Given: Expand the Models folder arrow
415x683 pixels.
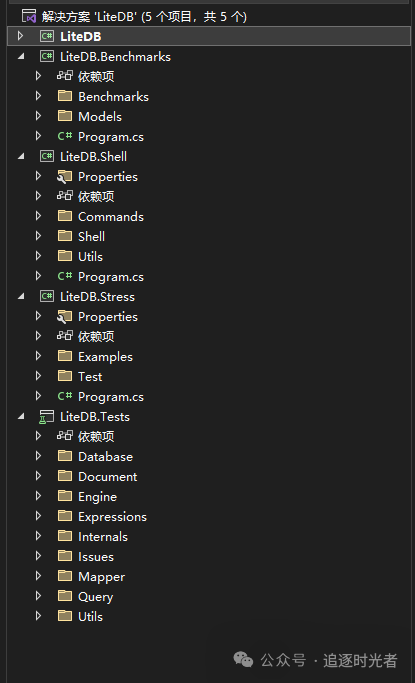Looking at the screenshot, I should 38,116.
